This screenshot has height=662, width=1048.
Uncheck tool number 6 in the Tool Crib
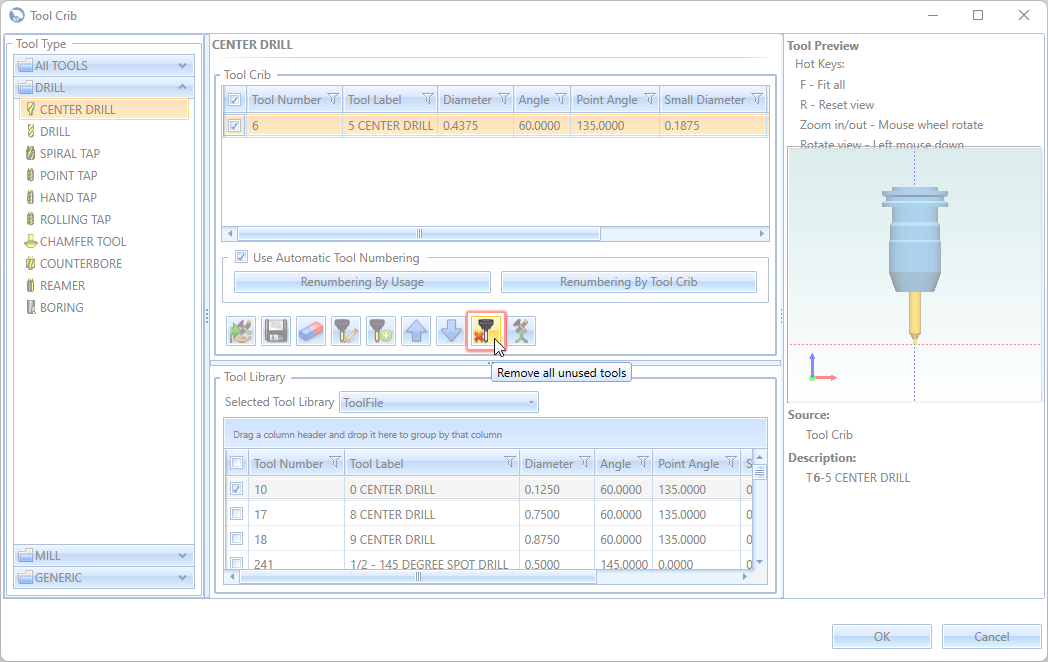pyautogui.click(x=236, y=125)
